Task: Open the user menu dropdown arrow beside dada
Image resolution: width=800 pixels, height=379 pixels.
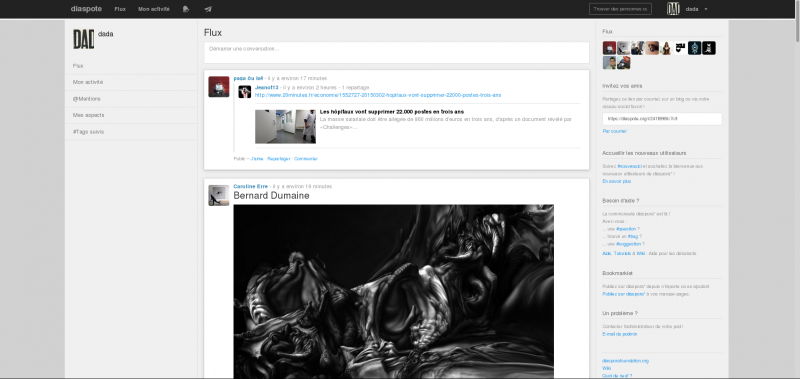Action: point(706,9)
